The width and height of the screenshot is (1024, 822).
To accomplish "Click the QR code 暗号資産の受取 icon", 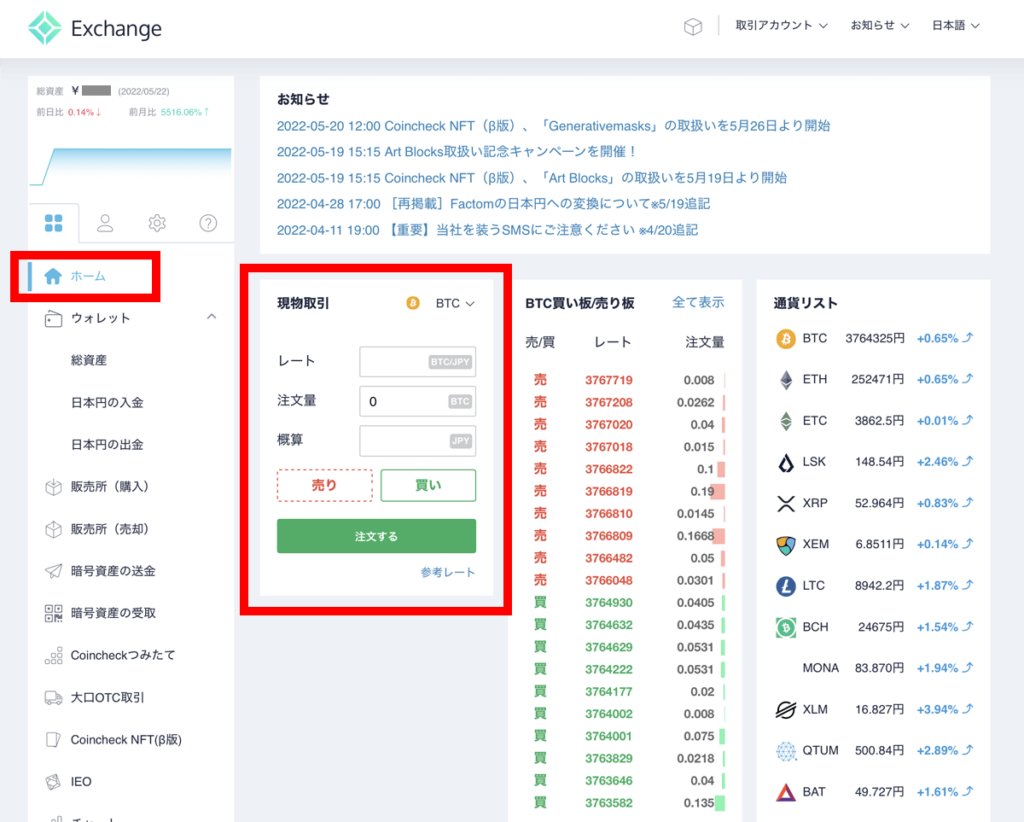I will 53,613.
